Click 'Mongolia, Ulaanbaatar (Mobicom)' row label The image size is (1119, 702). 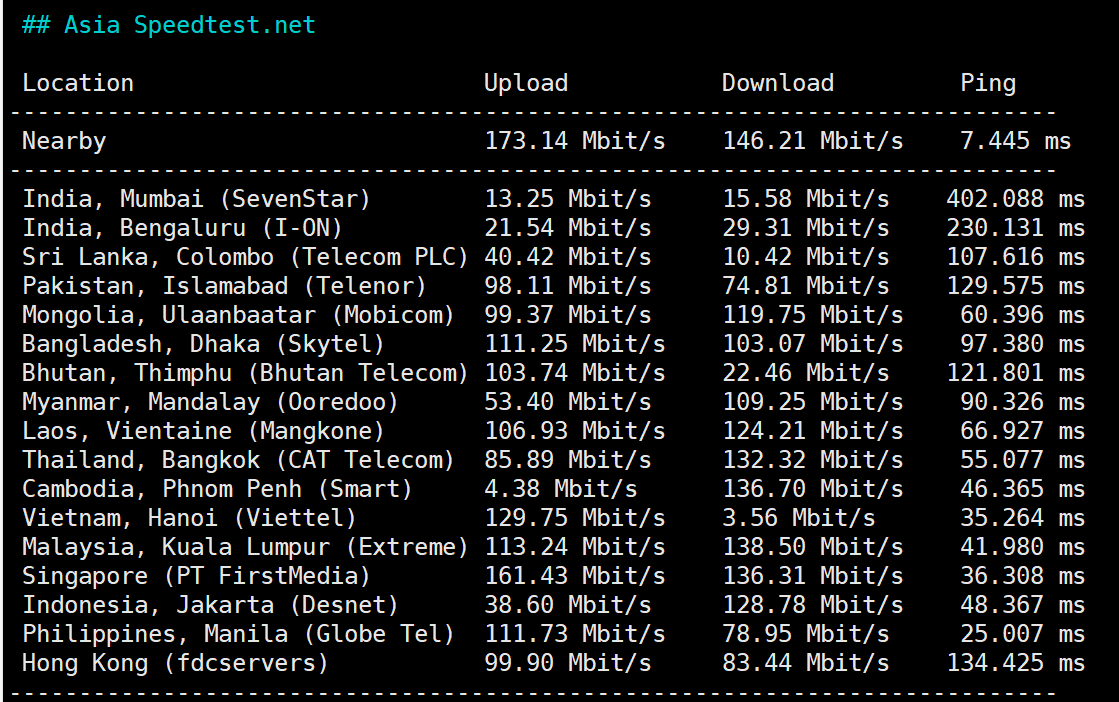[x=238, y=315]
